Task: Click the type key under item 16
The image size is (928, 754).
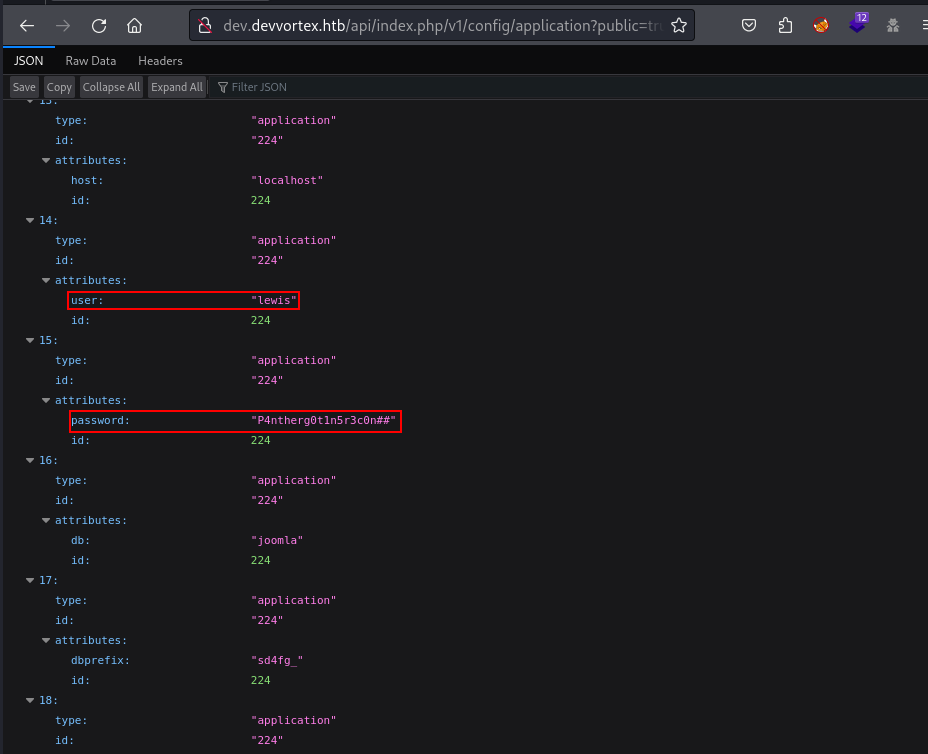Action: pyautogui.click(x=71, y=481)
